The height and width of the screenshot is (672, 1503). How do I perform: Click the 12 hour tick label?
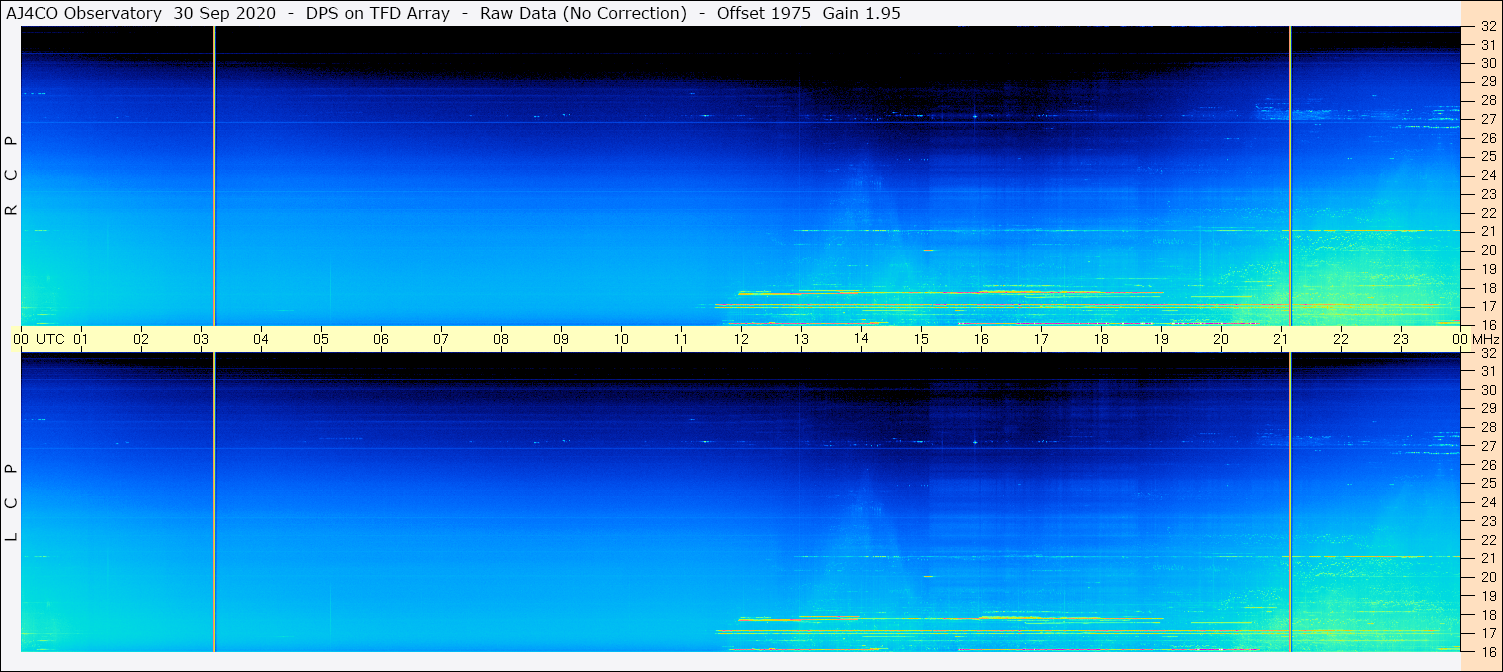pyautogui.click(x=741, y=339)
